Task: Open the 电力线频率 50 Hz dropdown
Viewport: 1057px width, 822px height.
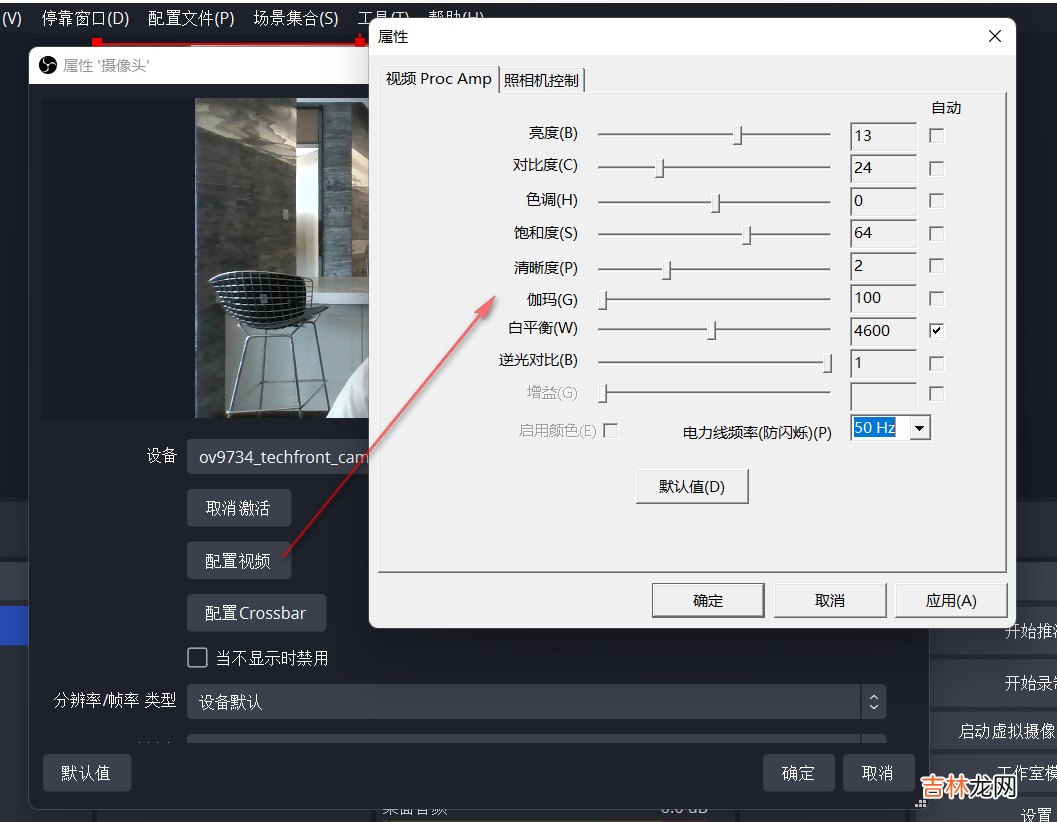Action: click(920, 428)
